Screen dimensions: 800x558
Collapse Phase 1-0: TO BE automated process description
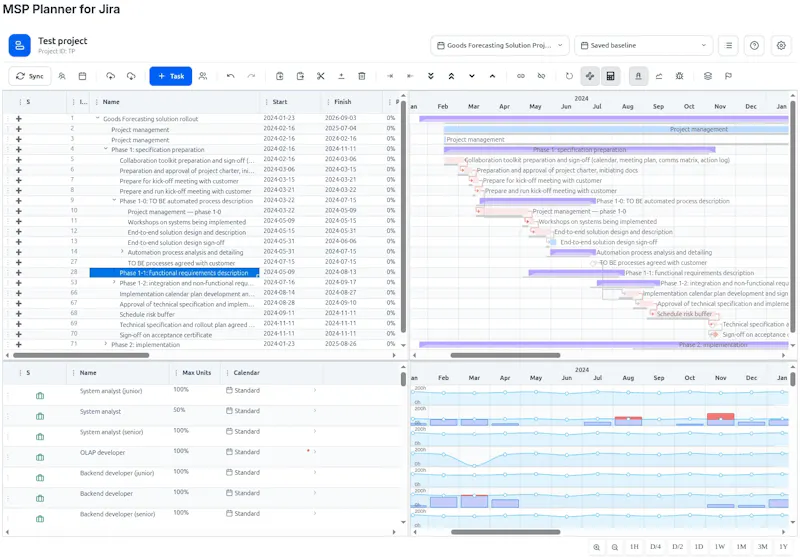114,200
